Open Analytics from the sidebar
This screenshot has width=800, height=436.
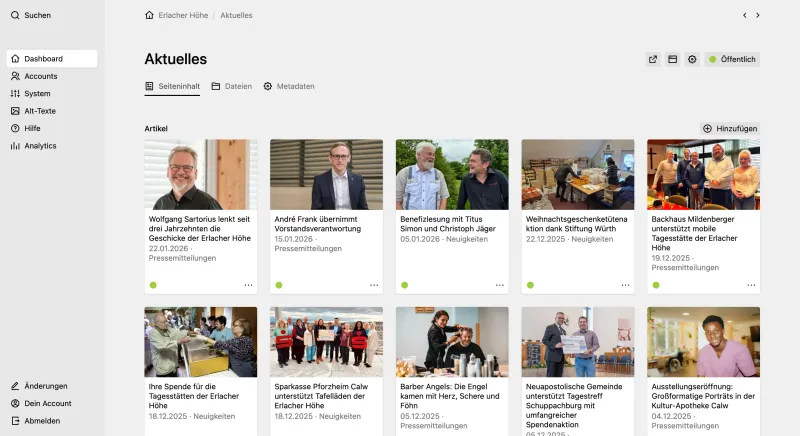(x=34, y=145)
